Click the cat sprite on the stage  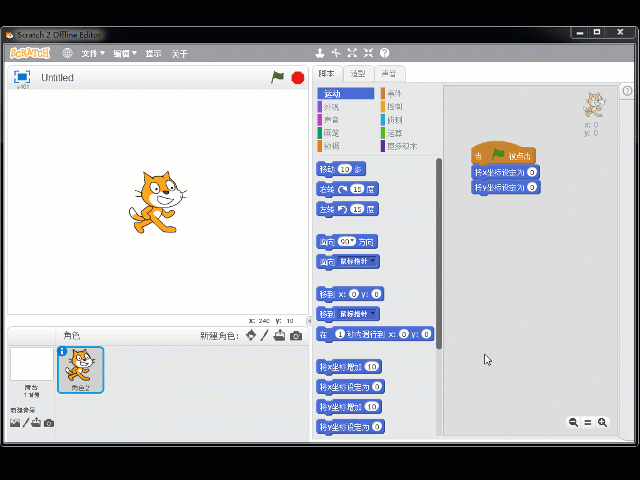coord(158,202)
